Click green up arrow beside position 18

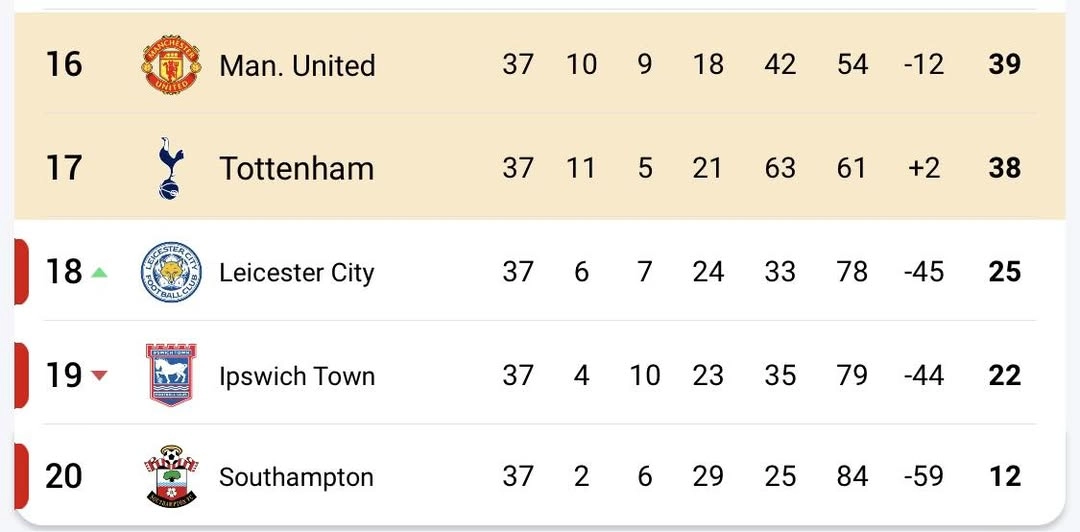[99, 273]
